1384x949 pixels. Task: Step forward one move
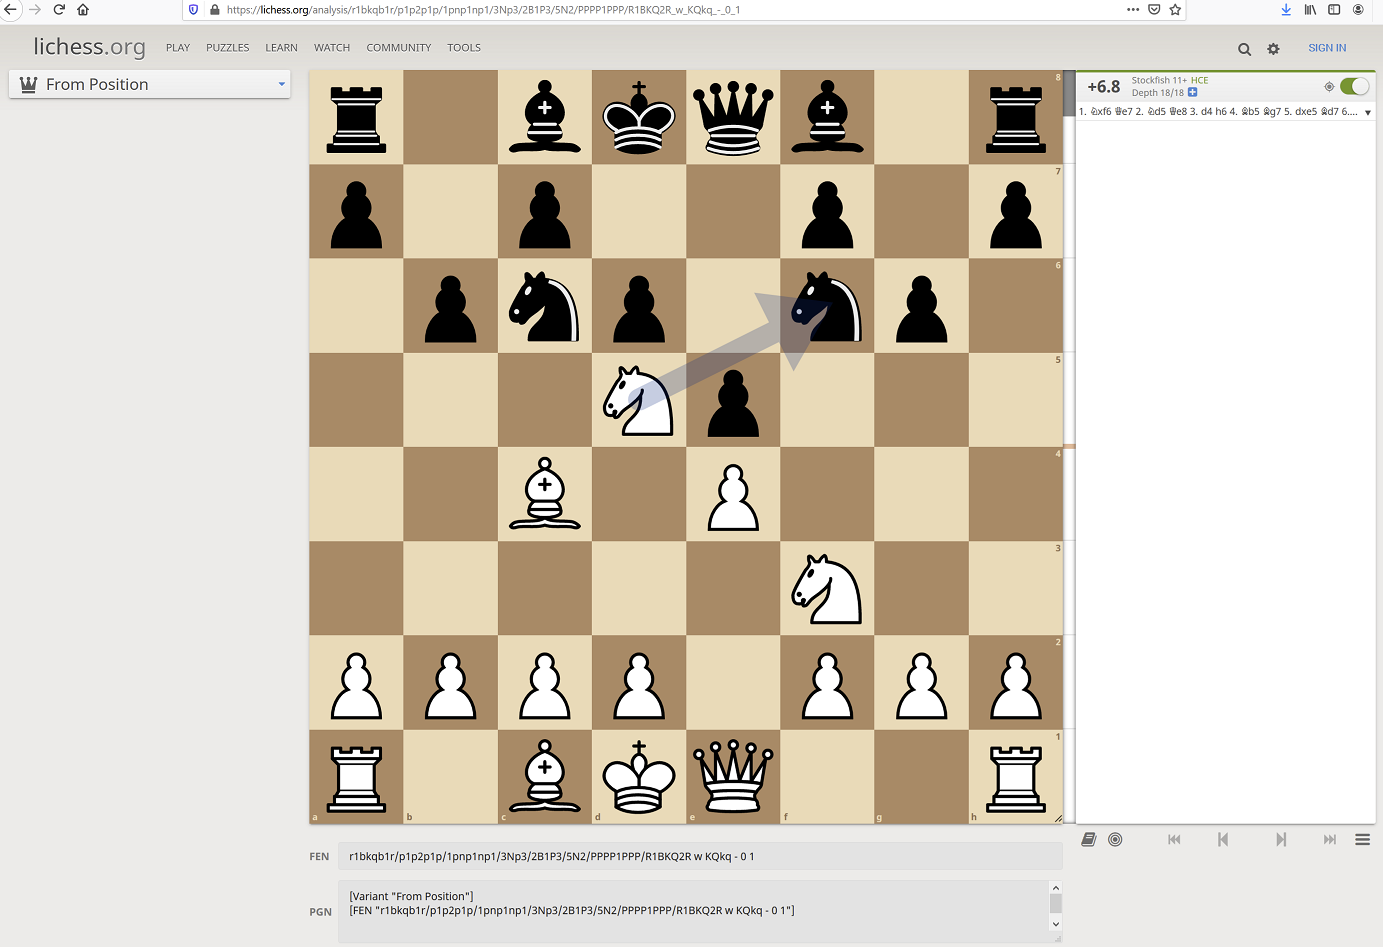pyautogui.click(x=1280, y=839)
